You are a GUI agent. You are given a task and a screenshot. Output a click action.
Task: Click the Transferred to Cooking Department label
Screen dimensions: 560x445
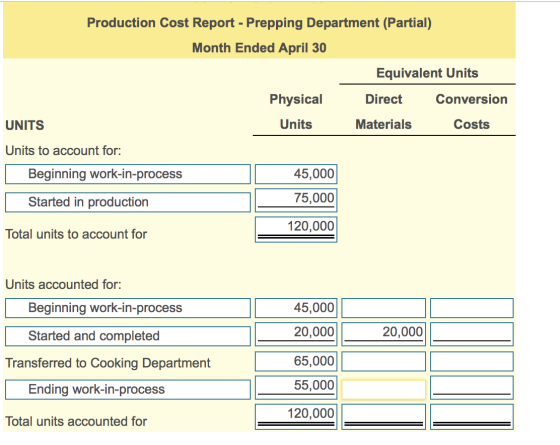click(x=108, y=363)
